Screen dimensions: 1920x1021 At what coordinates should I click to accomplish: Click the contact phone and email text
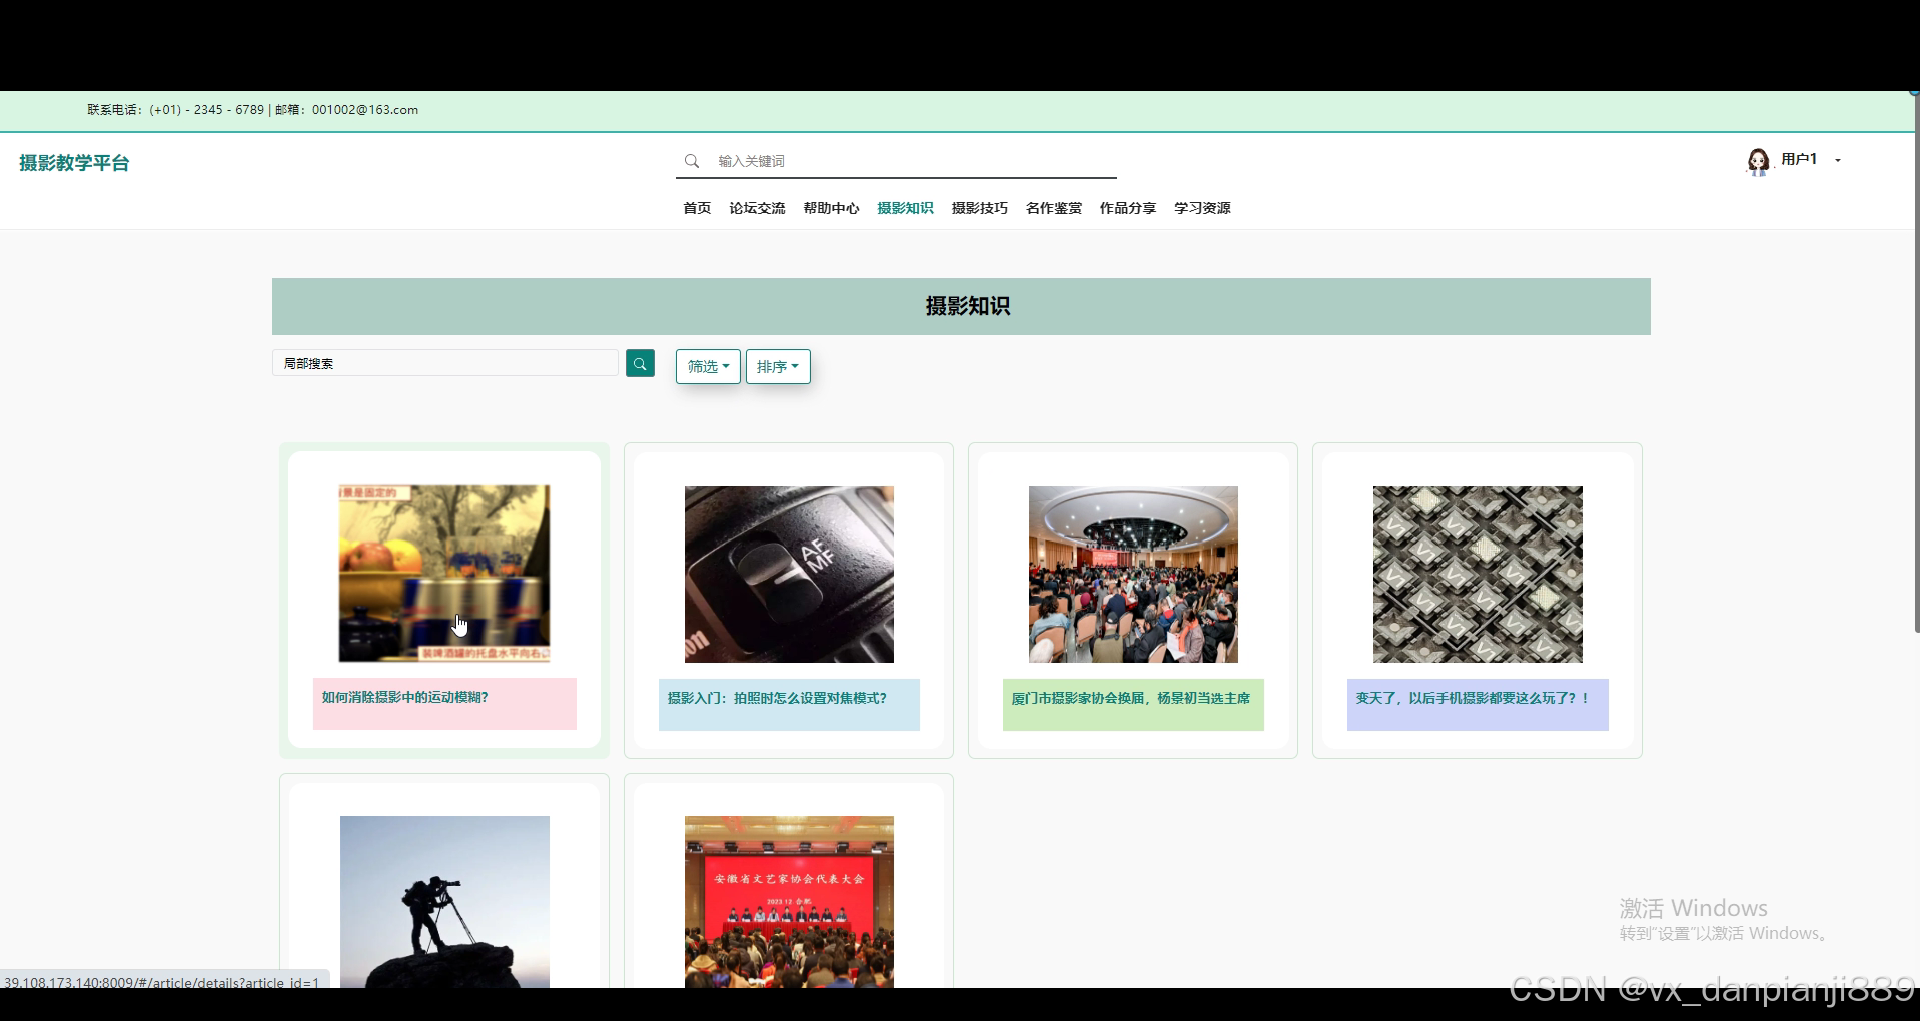pos(252,110)
